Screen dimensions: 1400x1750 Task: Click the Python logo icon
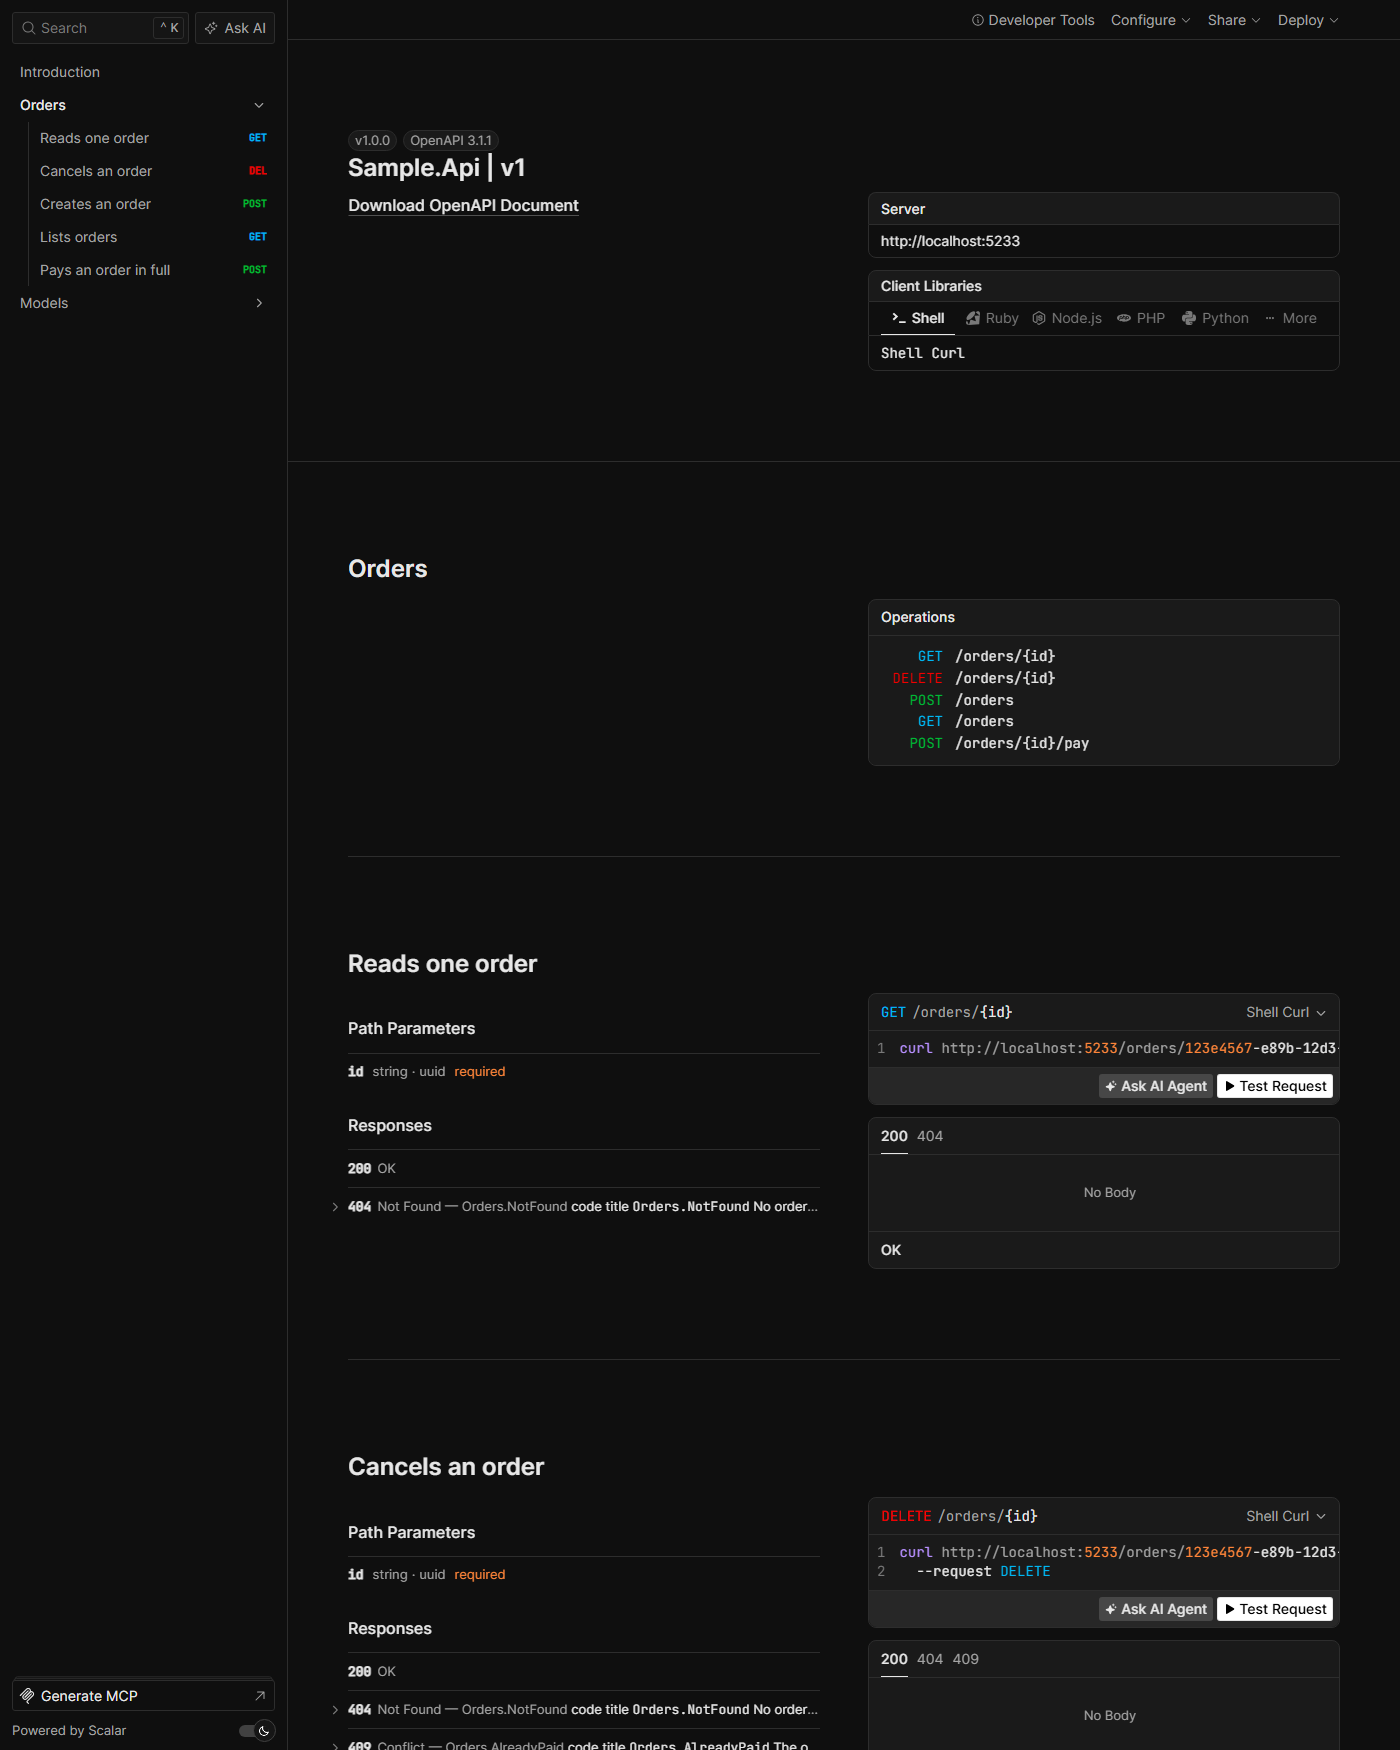tap(1189, 318)
